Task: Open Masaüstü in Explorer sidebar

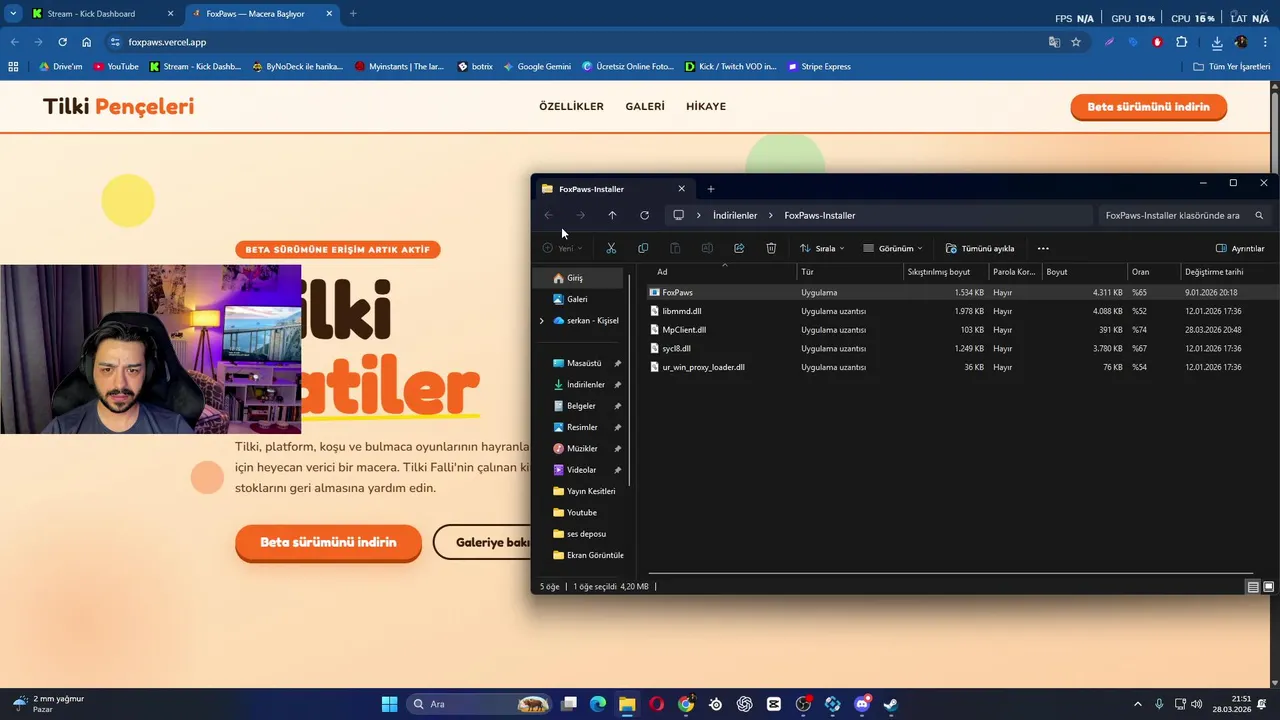Action: pyautogui.click(x=584, y=363)
